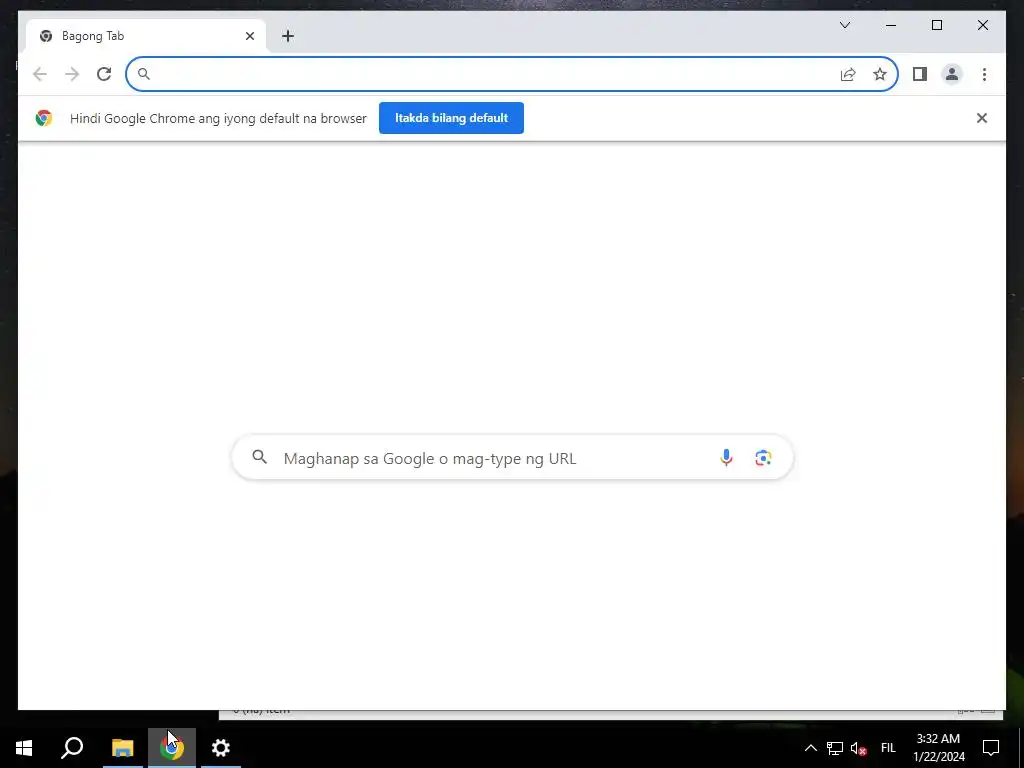
Task: Open the clock showing 3:32 AM
Action: click(938, 748)
